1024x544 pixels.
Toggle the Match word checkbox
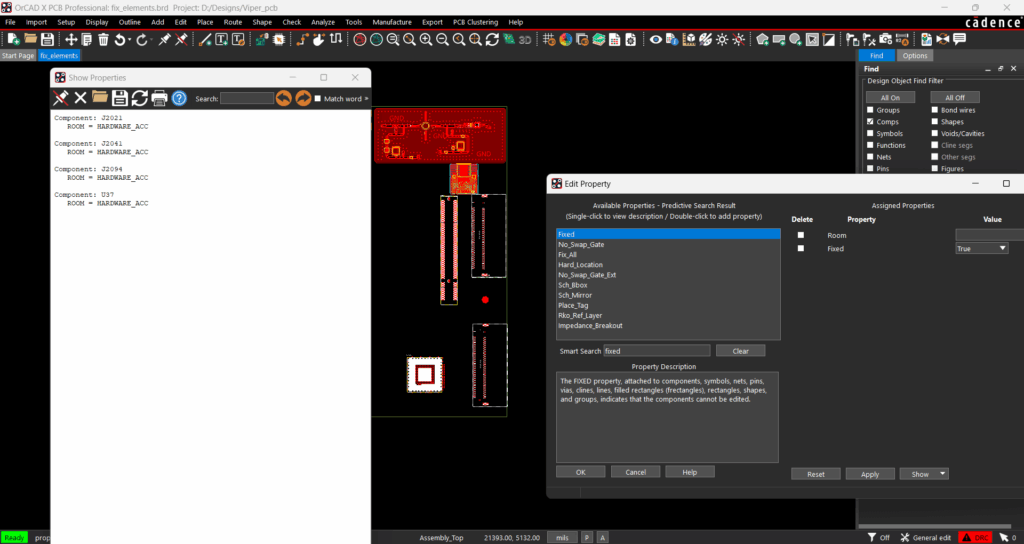pos(317,99)
